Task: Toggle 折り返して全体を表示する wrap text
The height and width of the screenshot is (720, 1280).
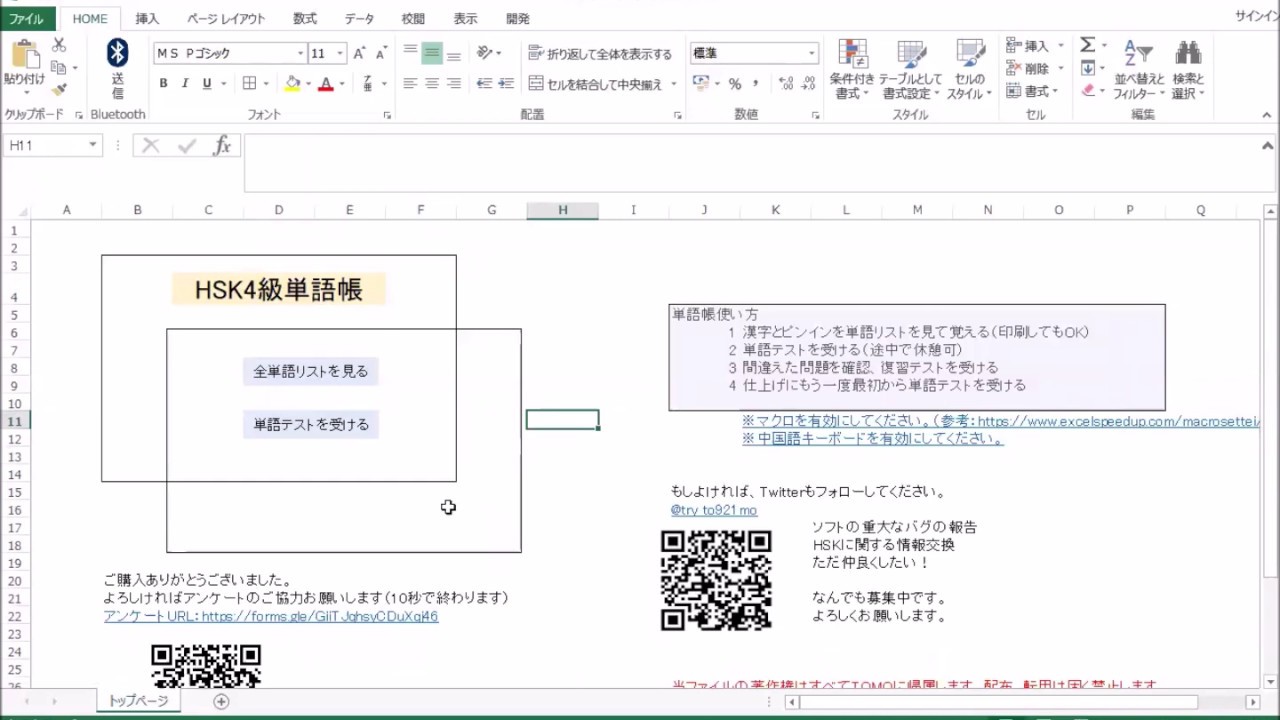Action: pos(600,54)
